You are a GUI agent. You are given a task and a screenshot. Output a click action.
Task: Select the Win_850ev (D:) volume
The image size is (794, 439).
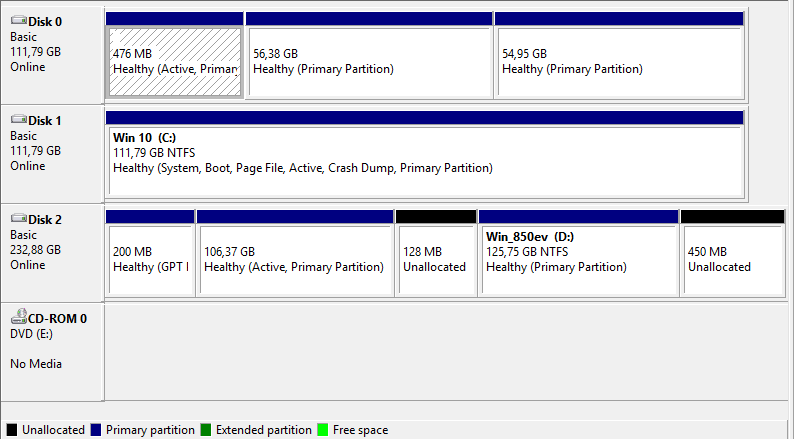[x=578, y=260]
